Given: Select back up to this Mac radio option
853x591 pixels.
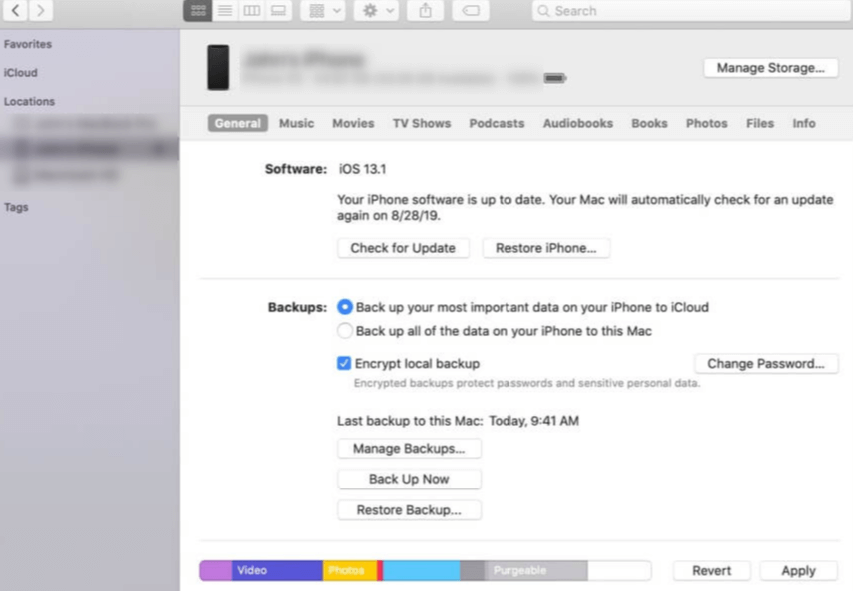Looking at the screenshot, I should click(x=345, y=331).
